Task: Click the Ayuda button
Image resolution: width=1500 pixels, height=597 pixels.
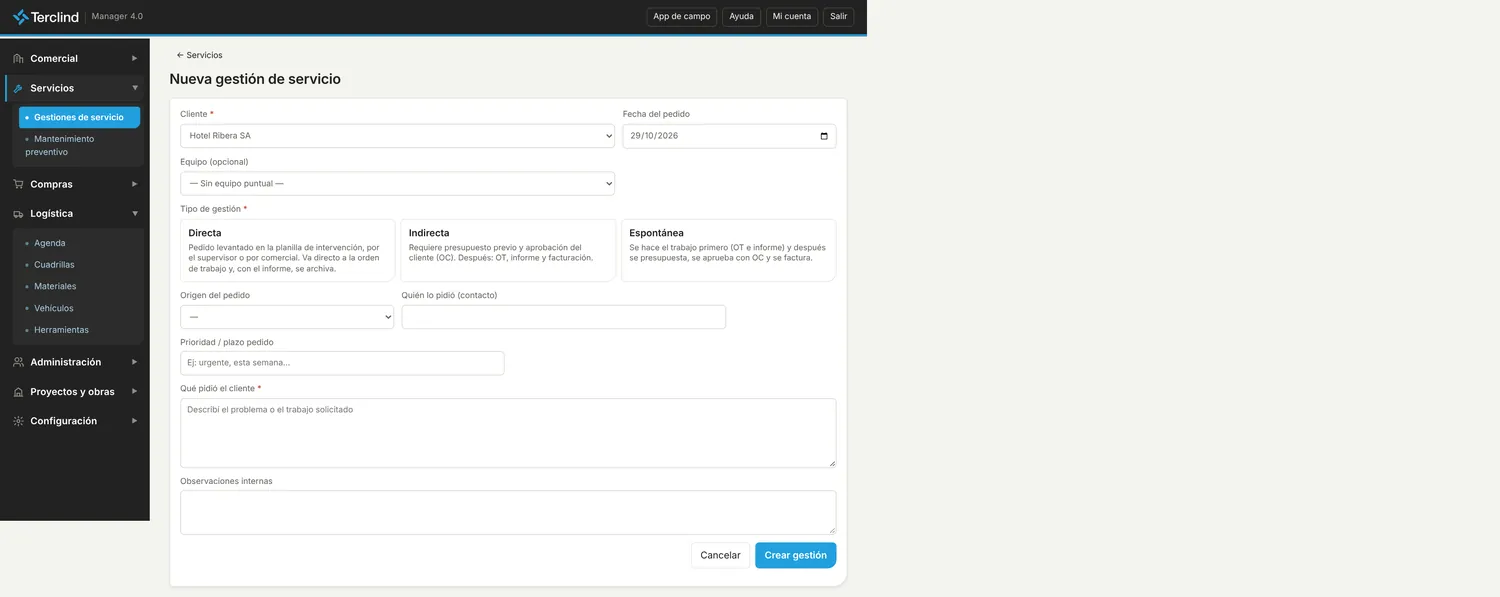Action: [742, 17]
